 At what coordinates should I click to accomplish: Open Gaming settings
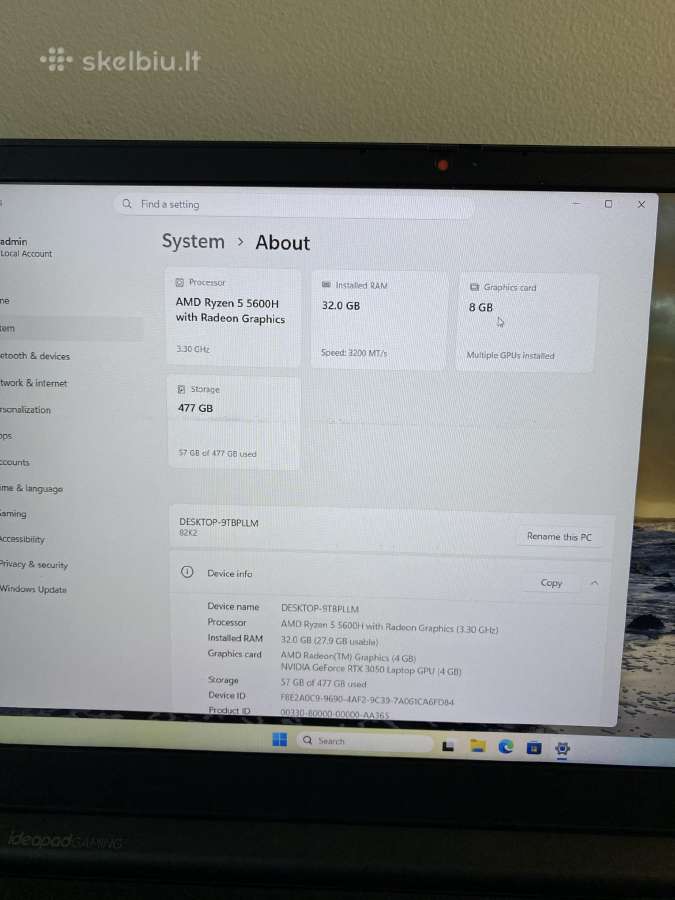point(14,514)
